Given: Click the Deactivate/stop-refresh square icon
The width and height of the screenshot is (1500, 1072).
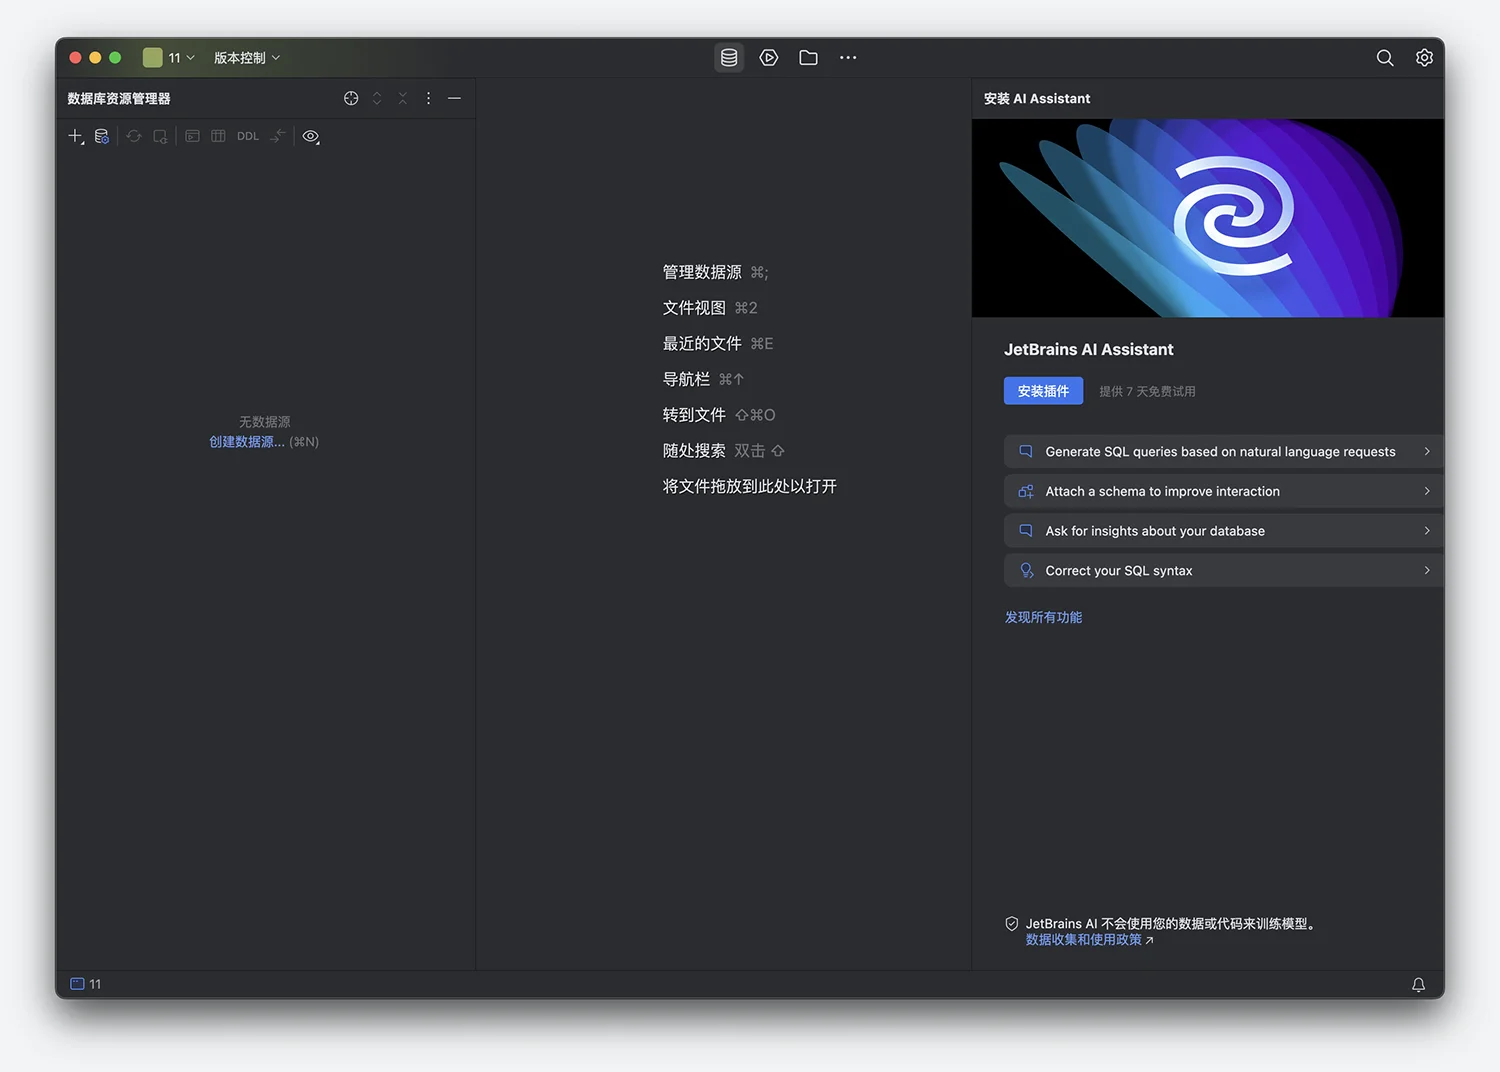Looking at the screenshot, I should (160, 136).
